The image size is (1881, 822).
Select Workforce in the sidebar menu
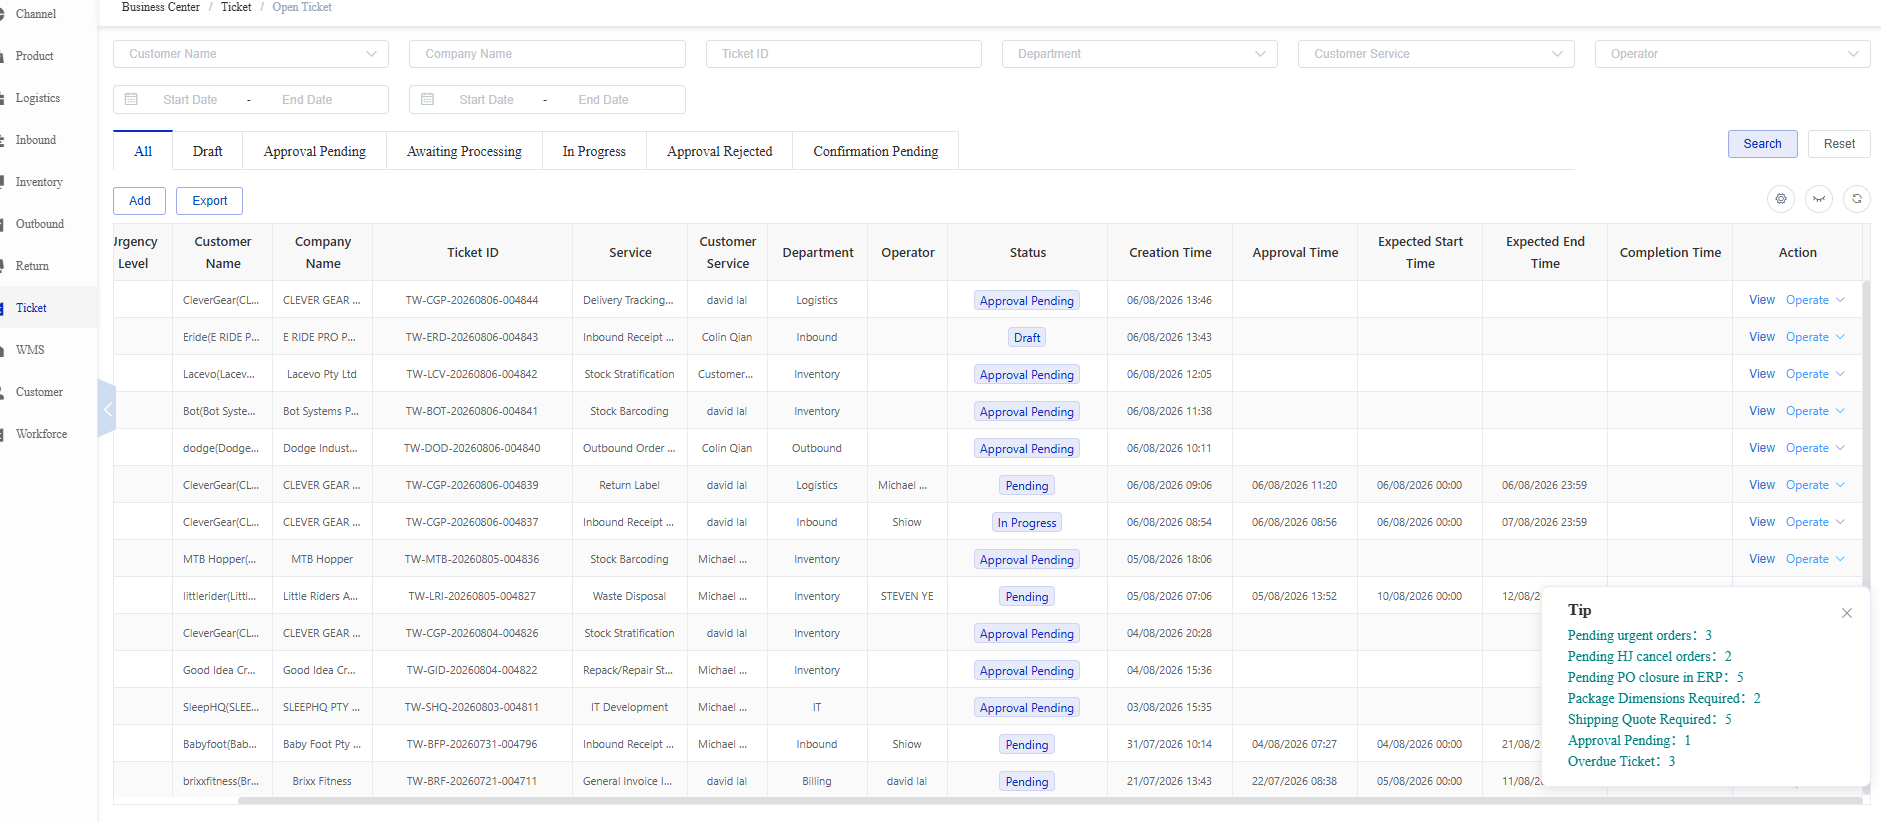click(x=42, y=434)
